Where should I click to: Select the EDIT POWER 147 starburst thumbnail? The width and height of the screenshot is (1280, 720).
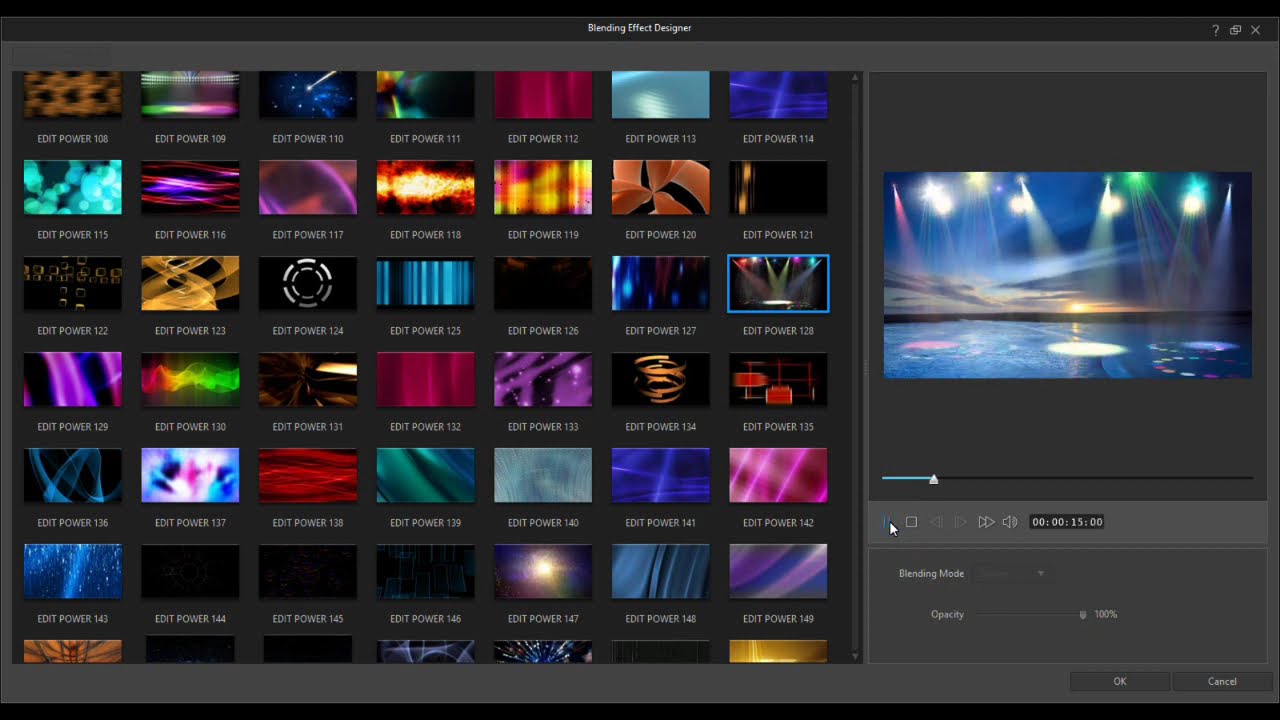[x=543, y=571]
